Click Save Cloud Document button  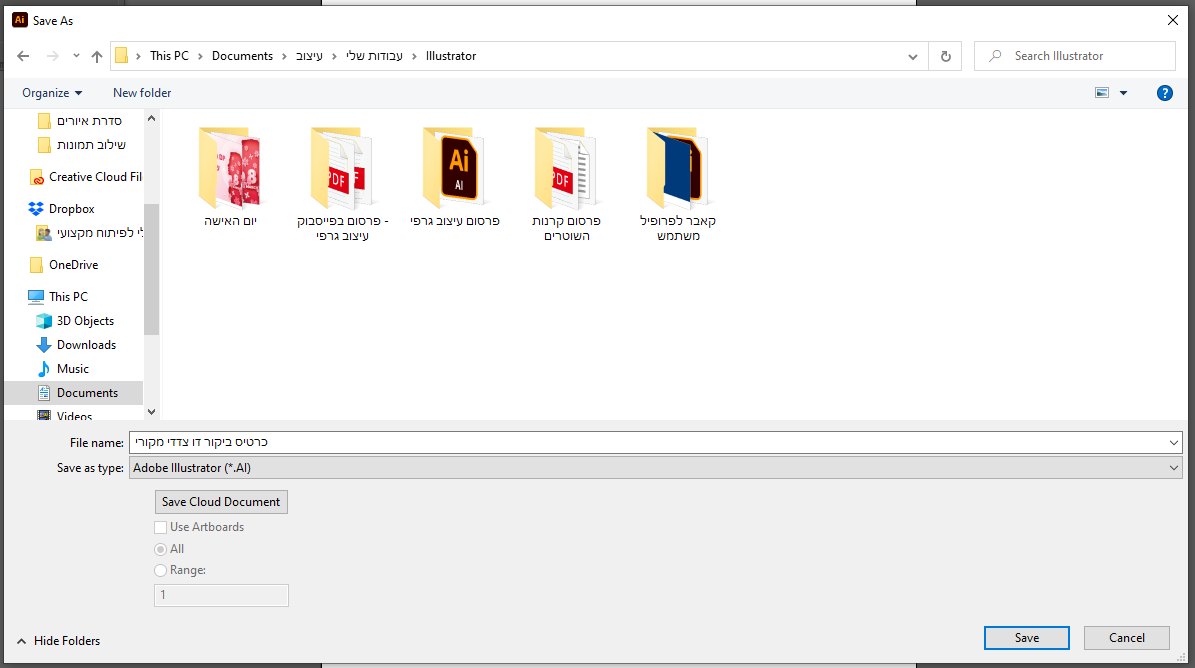[x=221, y=502]
